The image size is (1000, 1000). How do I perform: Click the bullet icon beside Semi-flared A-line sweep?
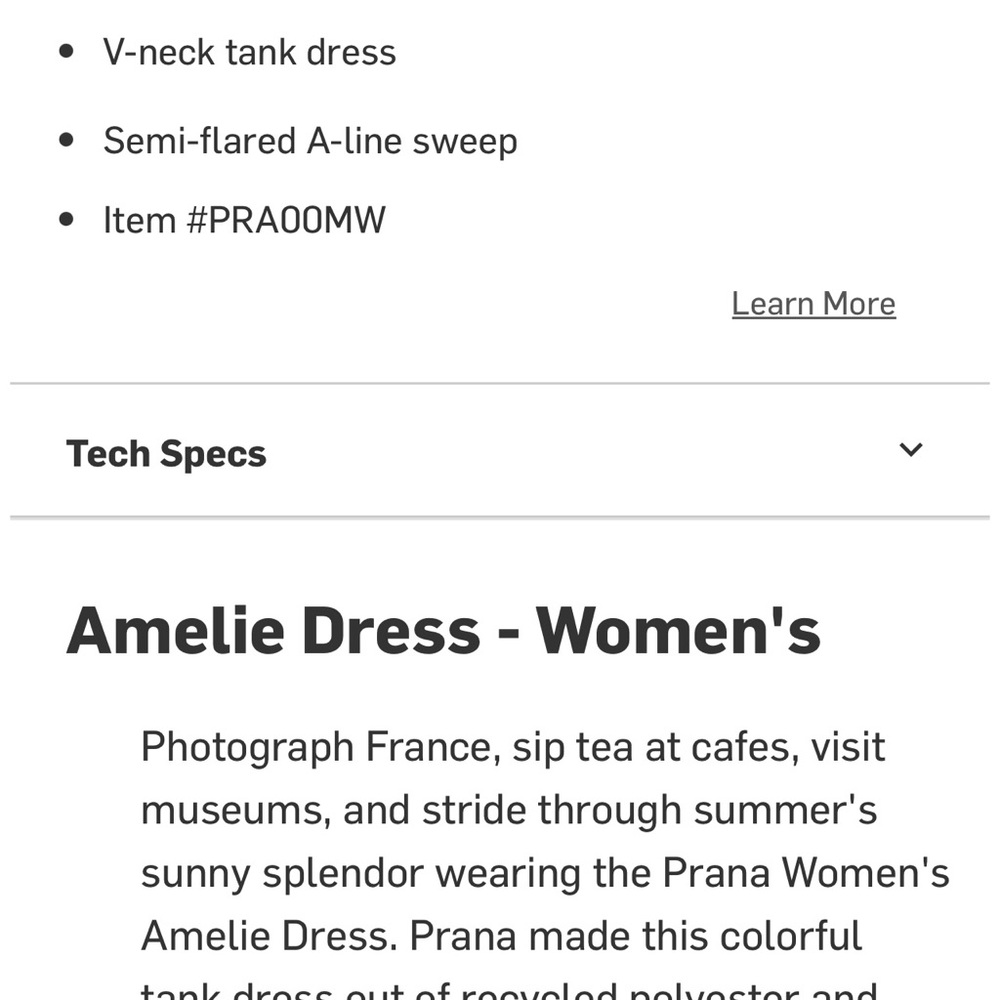(x=66, y=138)
